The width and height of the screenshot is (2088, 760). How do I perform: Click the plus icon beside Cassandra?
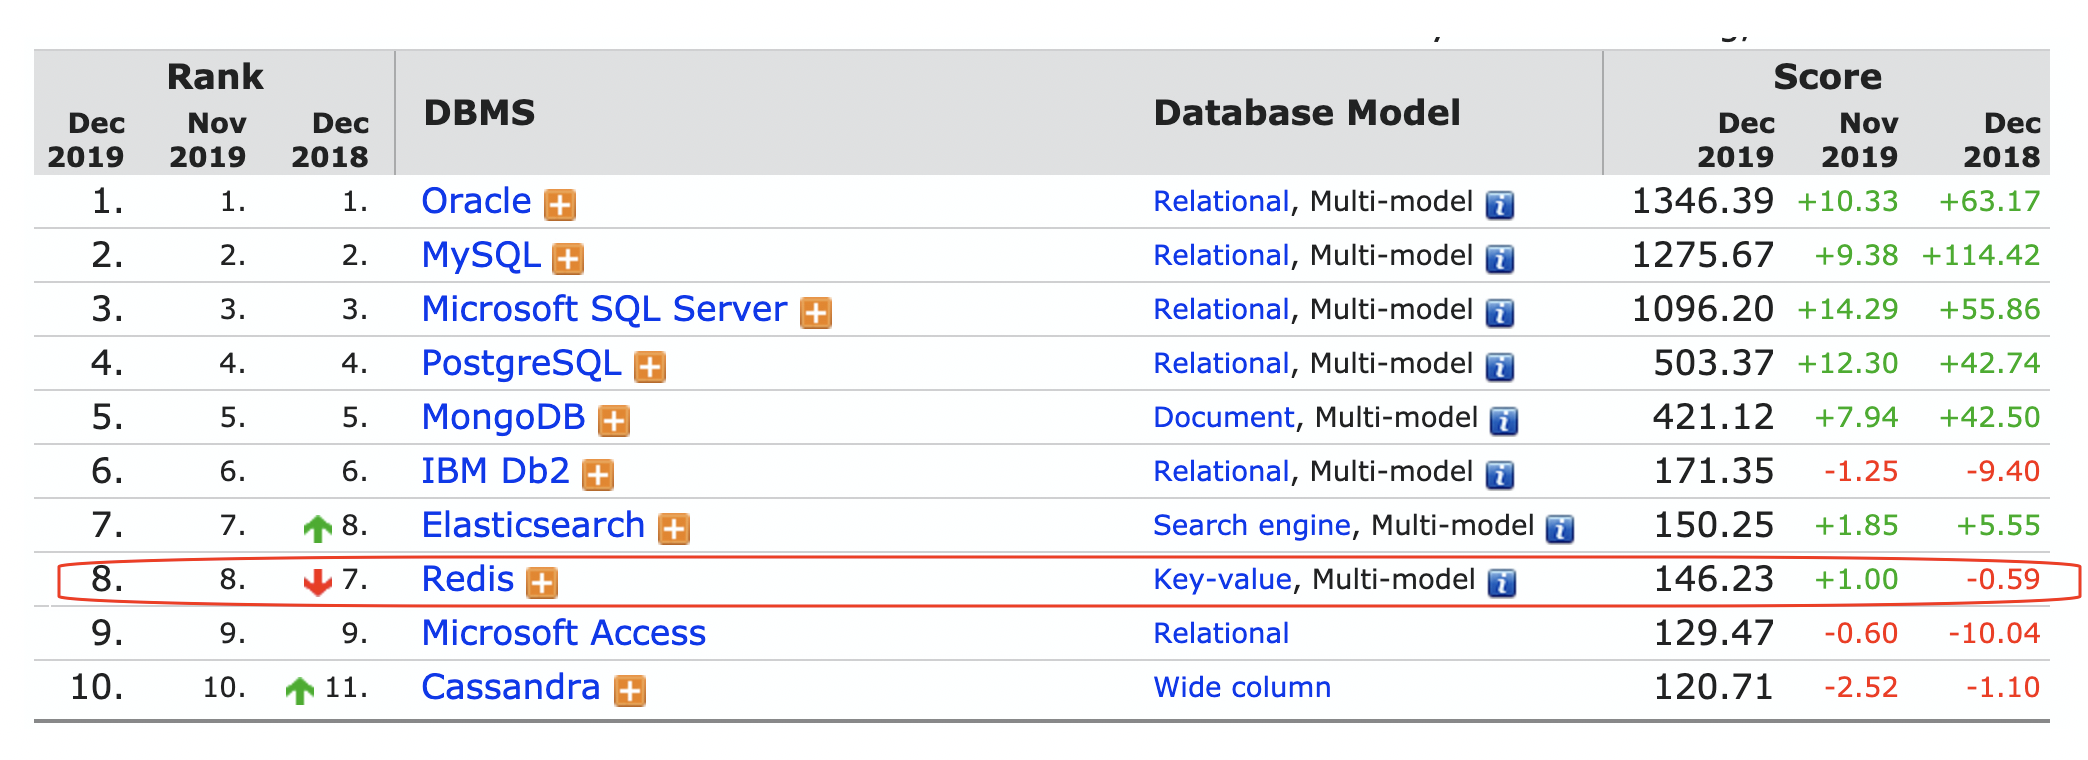click(629, 691)
